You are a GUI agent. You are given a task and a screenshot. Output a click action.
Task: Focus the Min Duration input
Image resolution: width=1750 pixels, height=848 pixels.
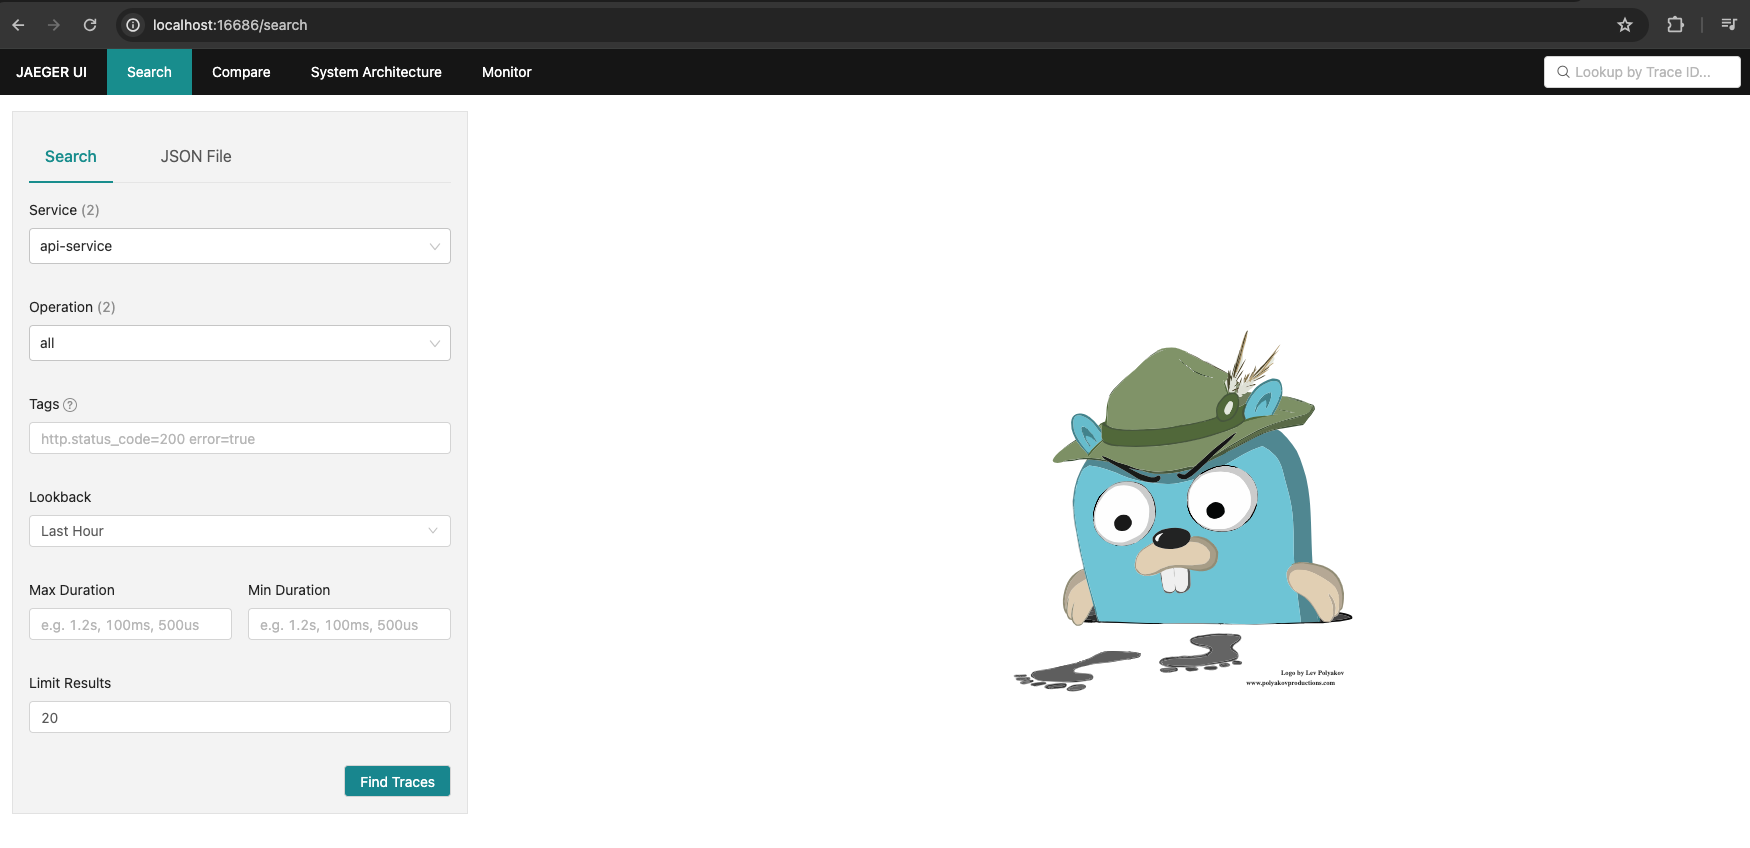point(349,624)
